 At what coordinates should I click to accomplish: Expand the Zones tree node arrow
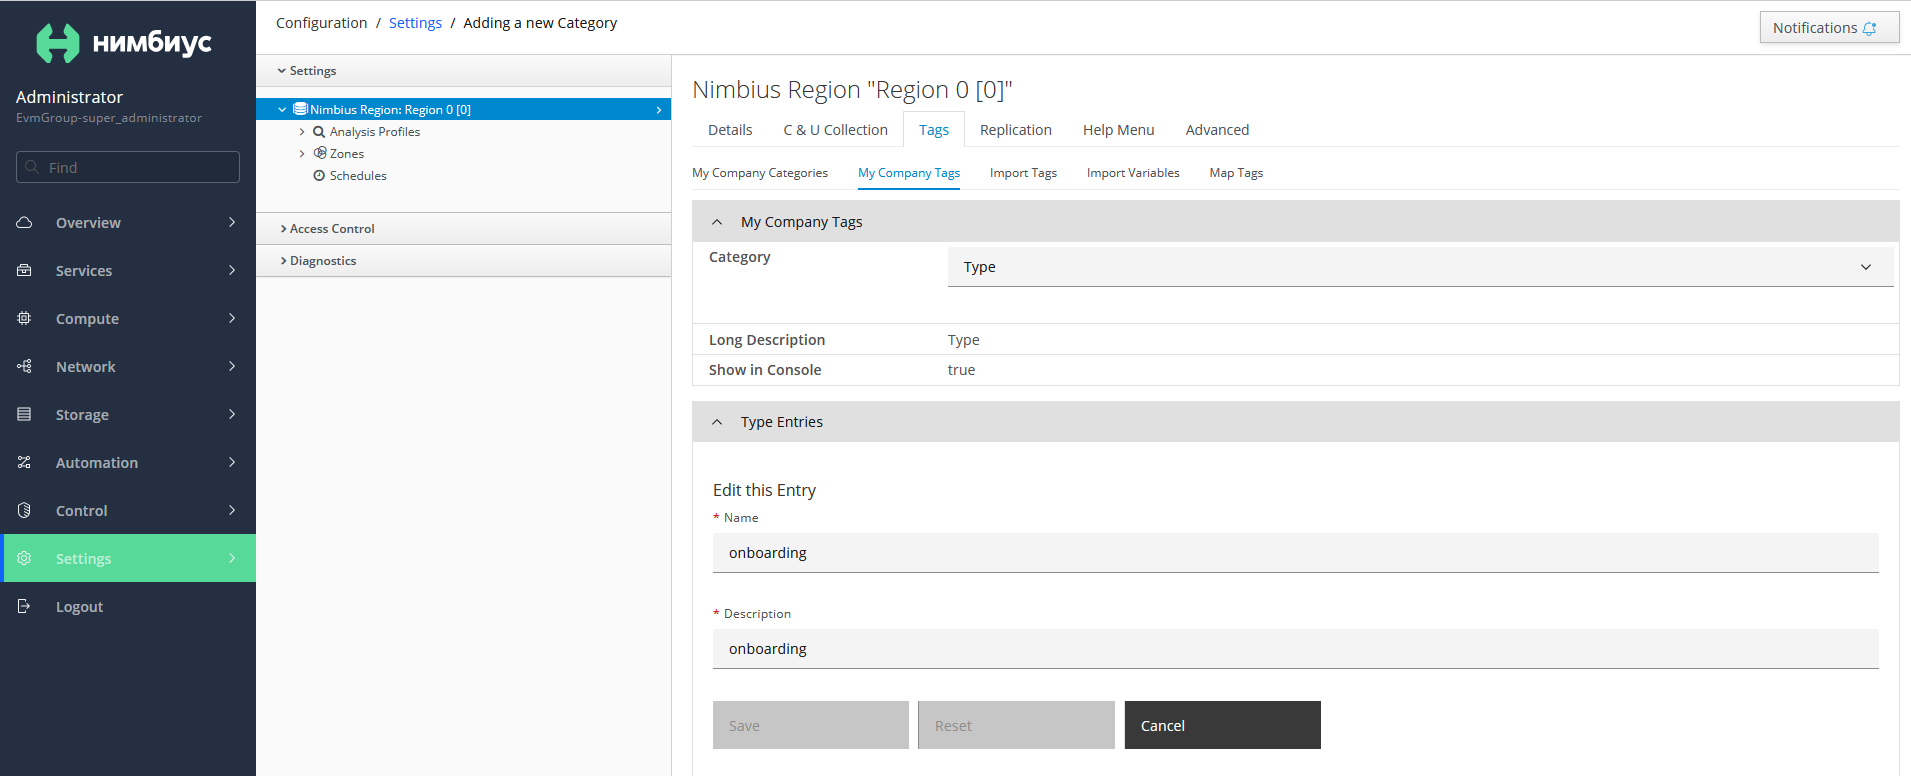tap(302, 154)
